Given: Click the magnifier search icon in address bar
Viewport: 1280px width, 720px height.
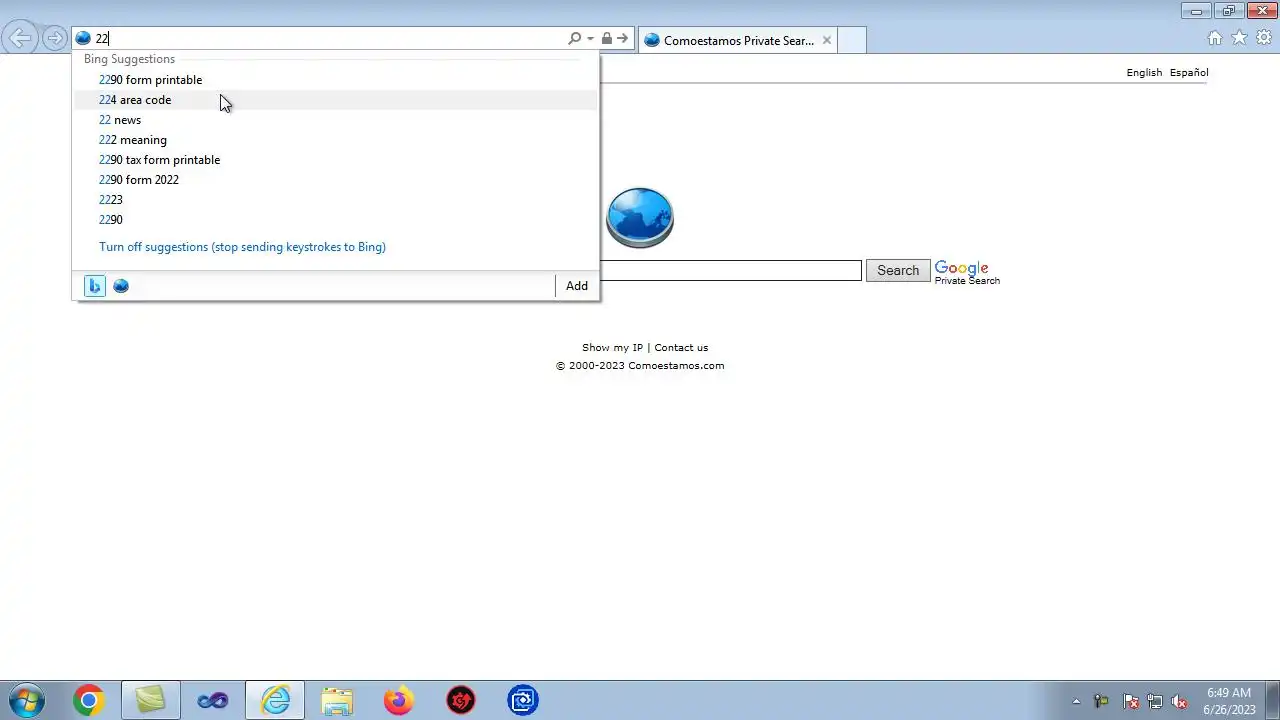Looking at the screenshot, I should pos(574,39).
